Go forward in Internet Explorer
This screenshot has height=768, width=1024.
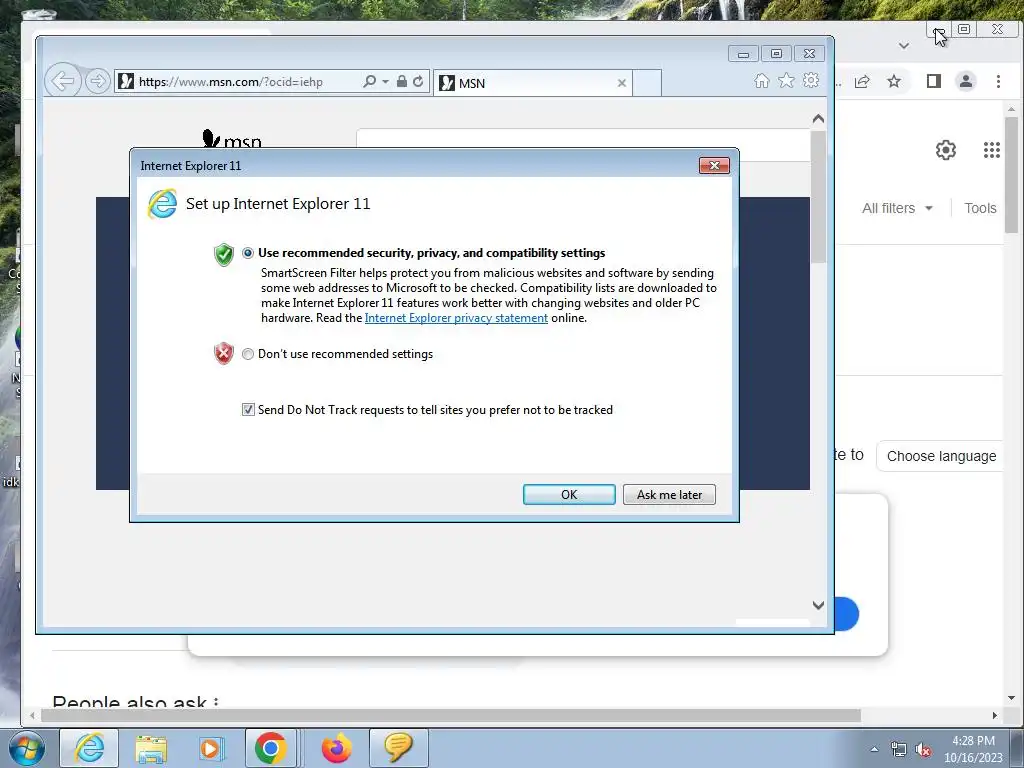(97, 82)
